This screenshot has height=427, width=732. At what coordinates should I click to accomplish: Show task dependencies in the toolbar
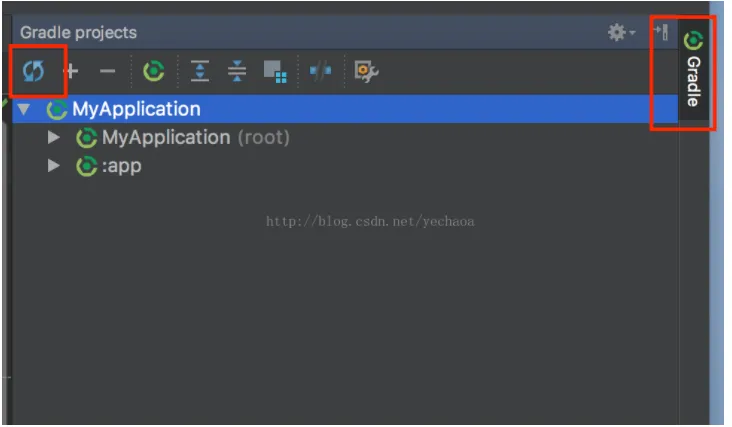coord(275,72)
